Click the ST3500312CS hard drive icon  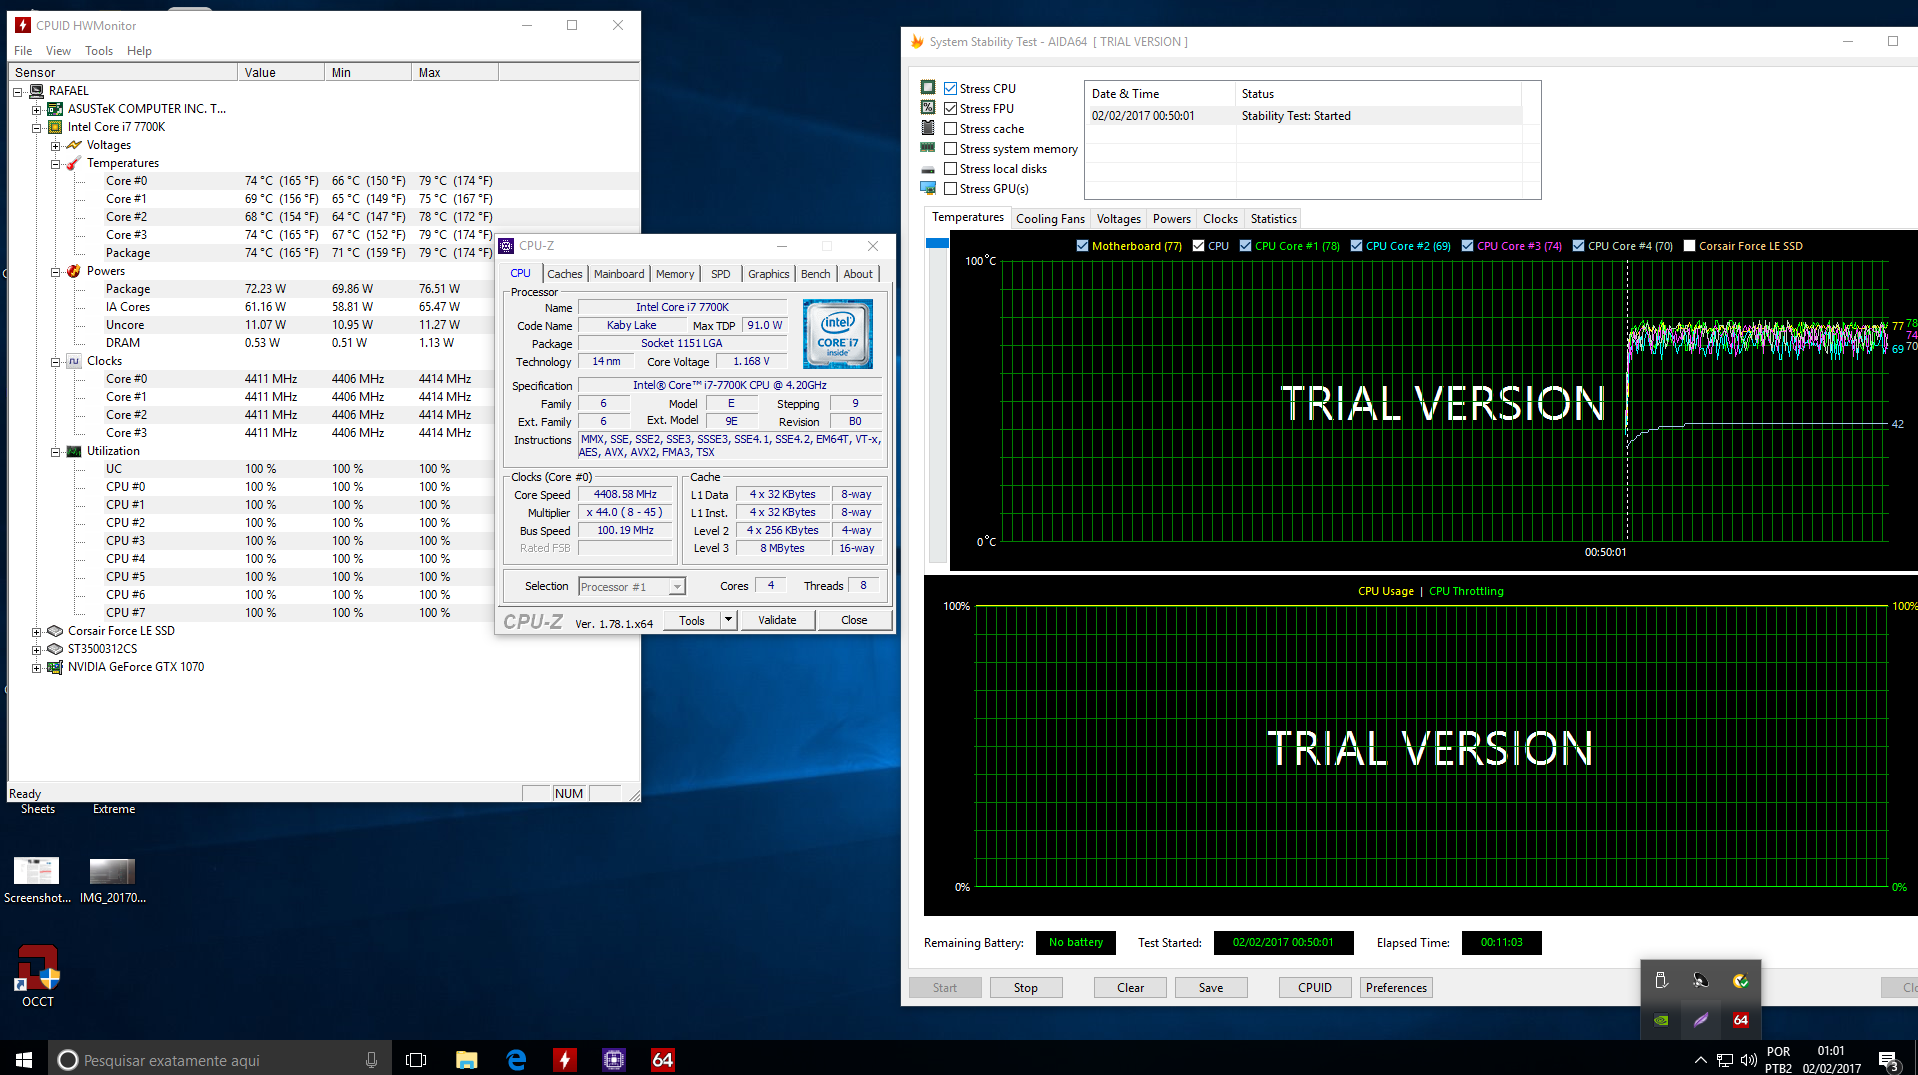[55, 649]
